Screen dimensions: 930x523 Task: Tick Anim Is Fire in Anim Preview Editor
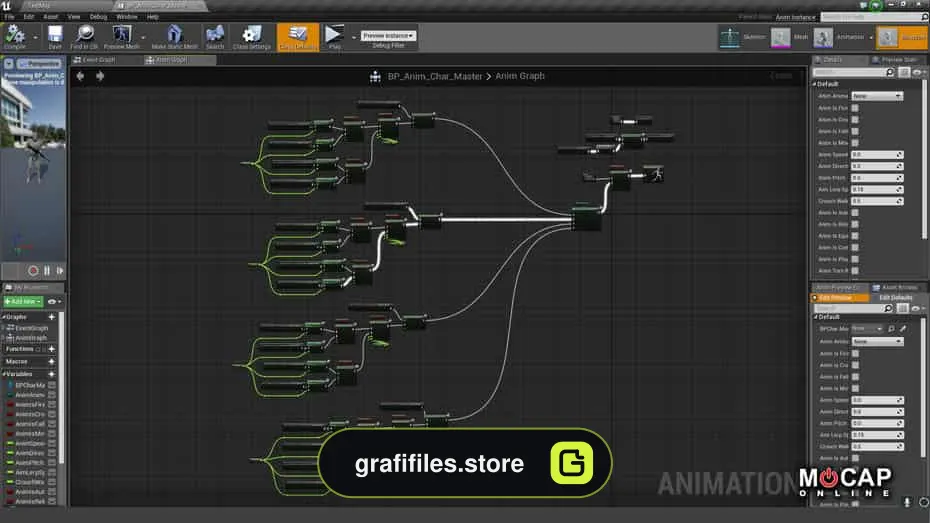[x=855, y=353]
